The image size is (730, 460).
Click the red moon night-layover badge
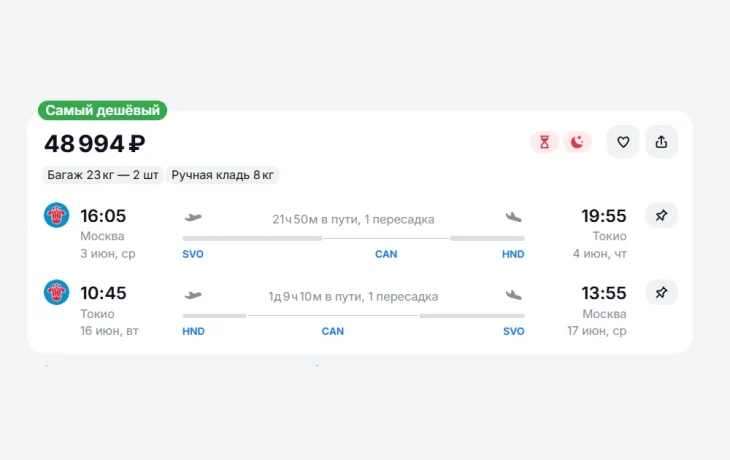577,142
